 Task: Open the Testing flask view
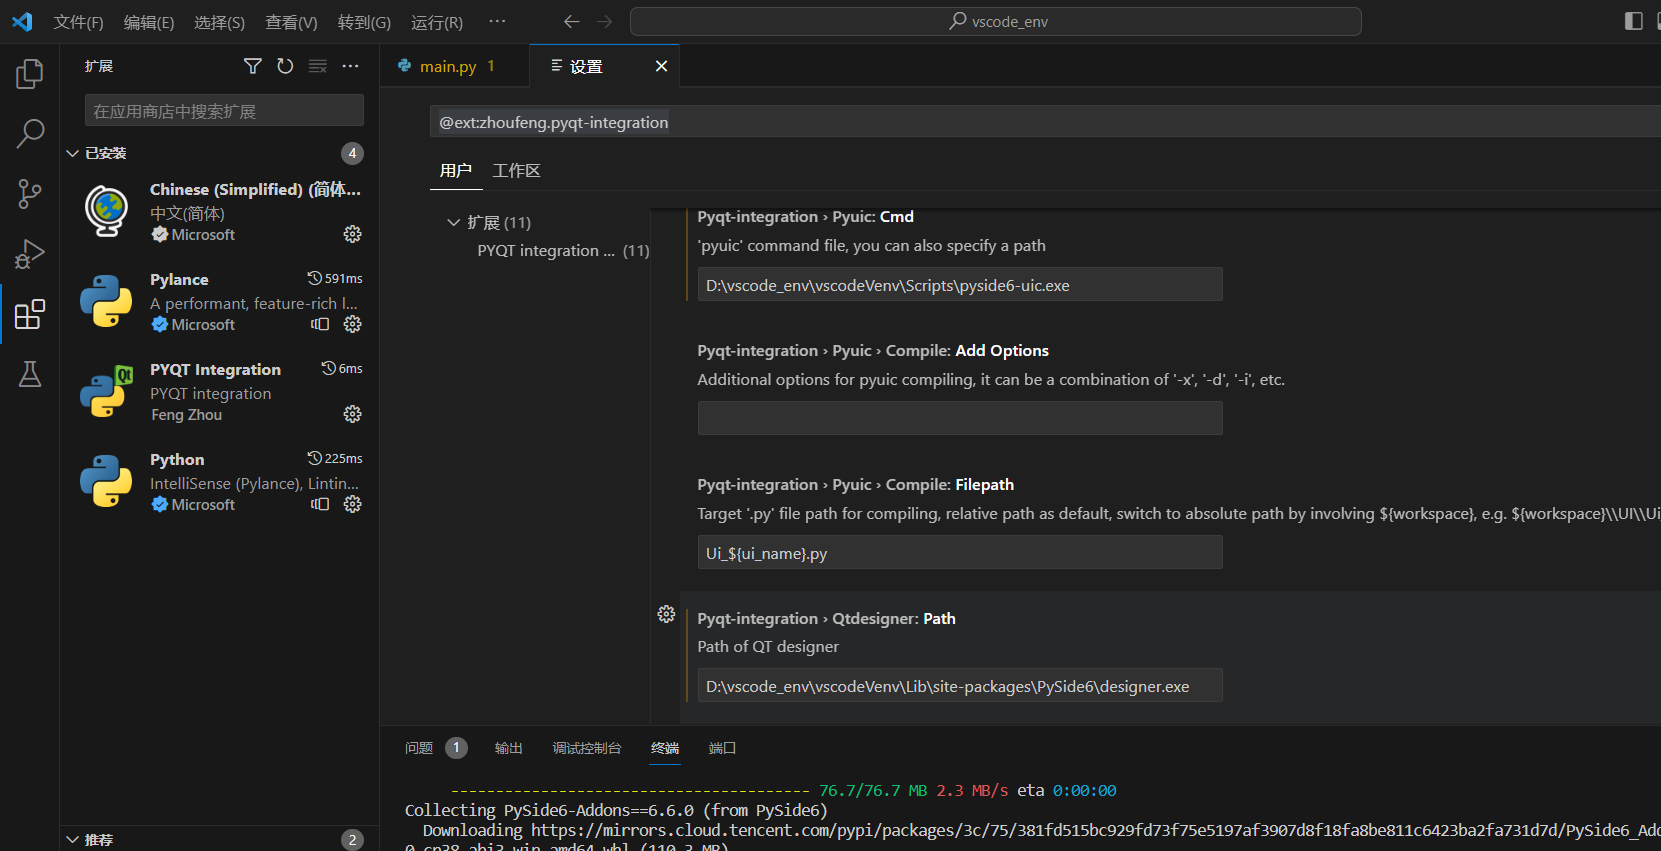[30, 374]
